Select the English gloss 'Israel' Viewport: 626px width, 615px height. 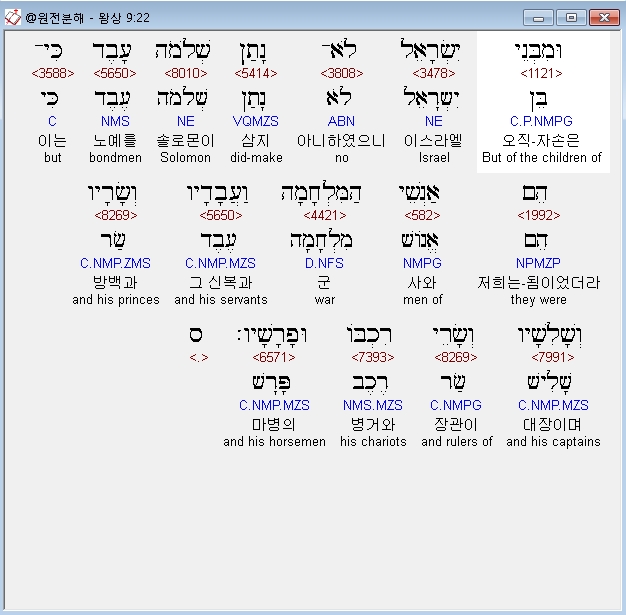(434, 158)
